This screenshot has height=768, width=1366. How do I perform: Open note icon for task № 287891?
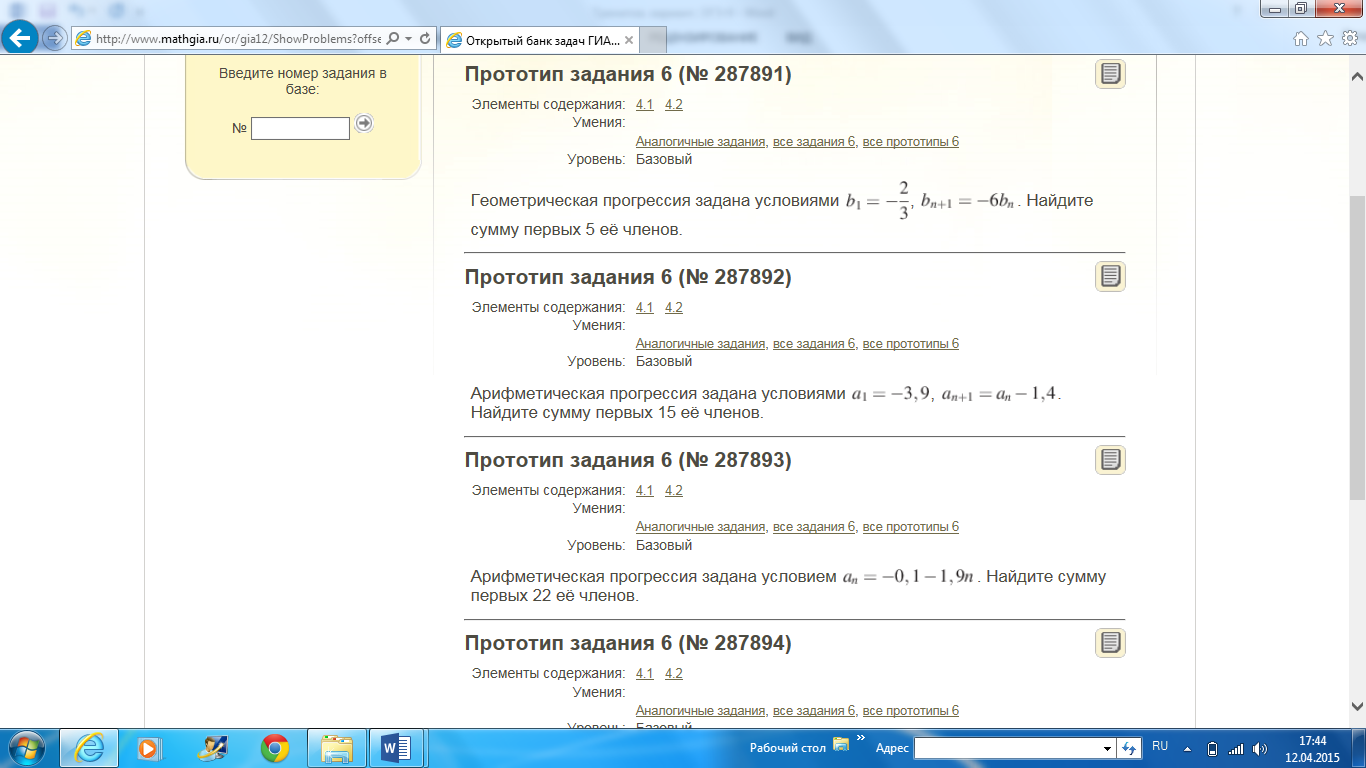point(1110,74)
